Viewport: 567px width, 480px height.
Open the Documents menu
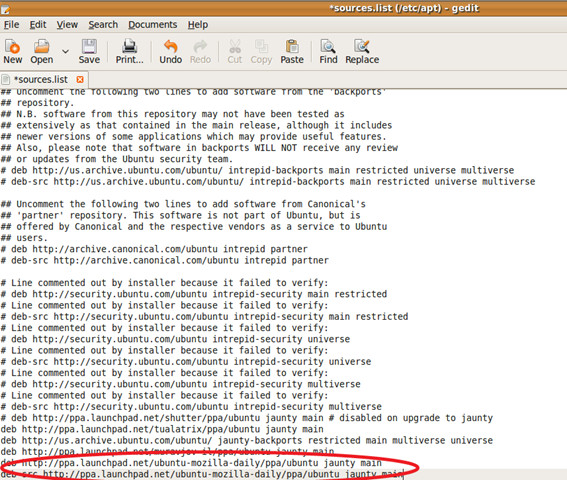(153, 25)
